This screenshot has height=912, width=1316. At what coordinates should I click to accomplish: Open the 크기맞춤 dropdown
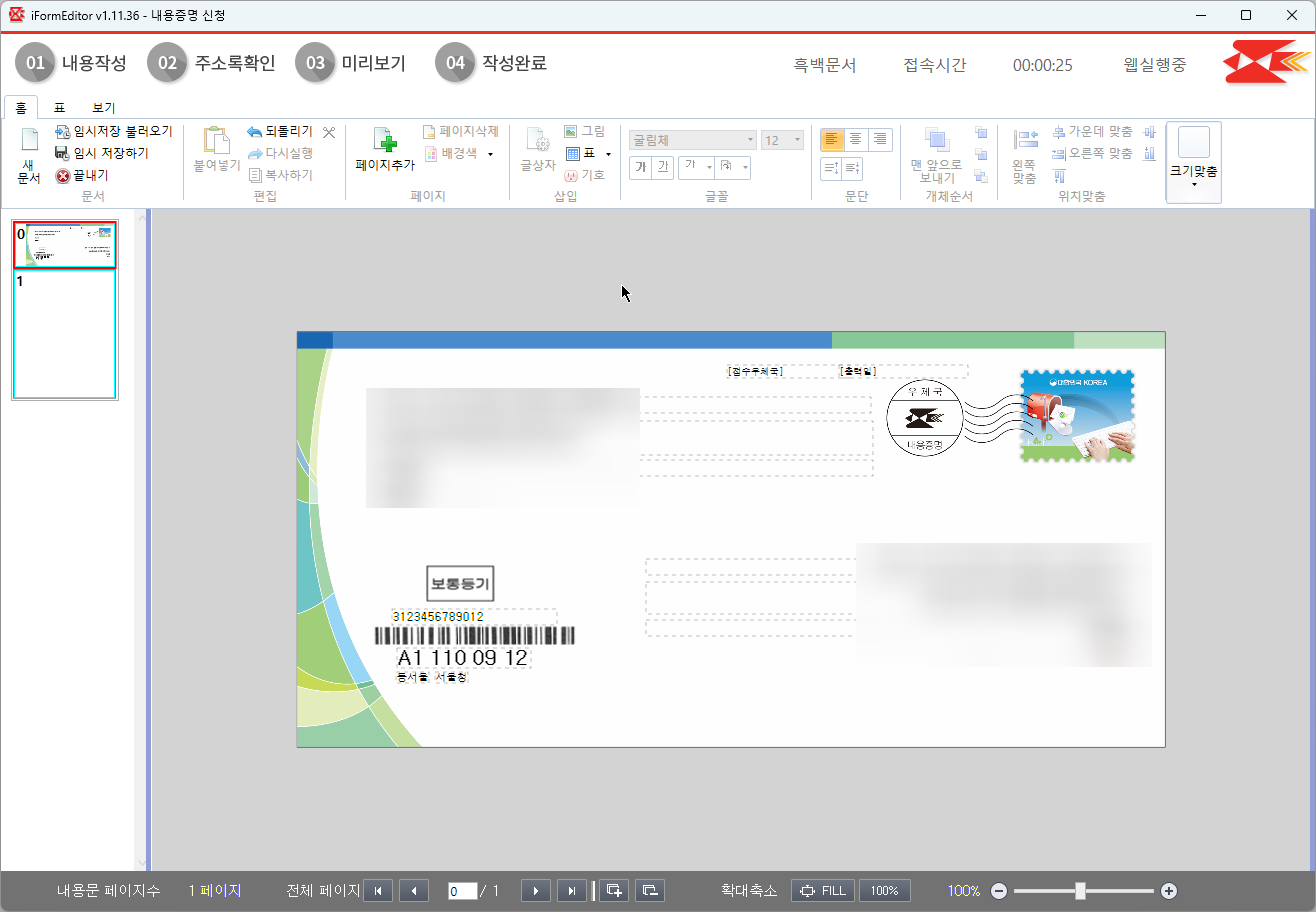pos(1194,163)
